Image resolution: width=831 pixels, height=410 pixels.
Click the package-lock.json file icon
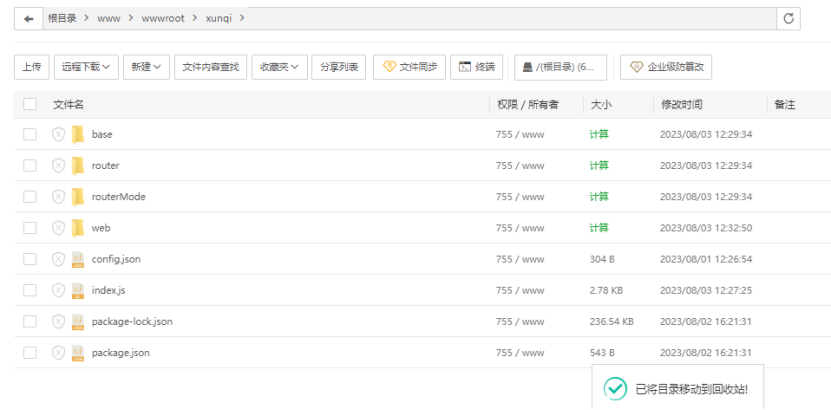(x=77, y=321)
